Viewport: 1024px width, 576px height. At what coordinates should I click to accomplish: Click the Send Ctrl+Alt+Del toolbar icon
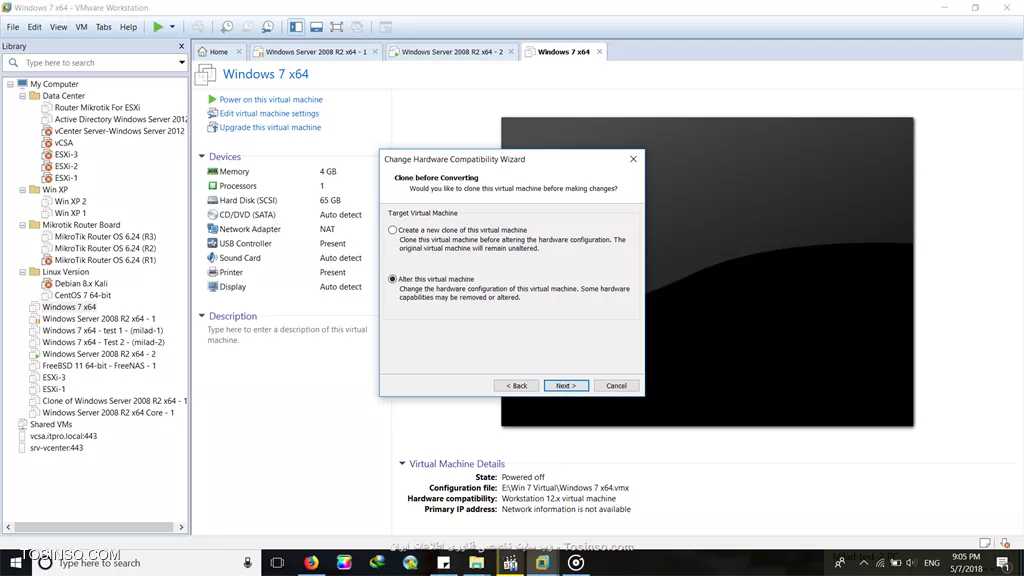point(198,27)
